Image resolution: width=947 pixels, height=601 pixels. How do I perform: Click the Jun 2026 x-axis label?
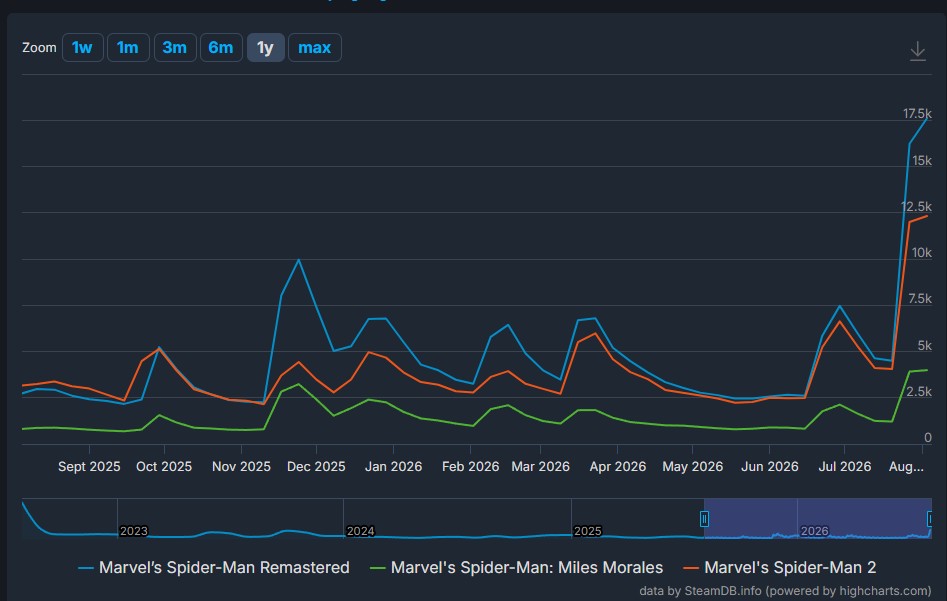pos(769,467)
